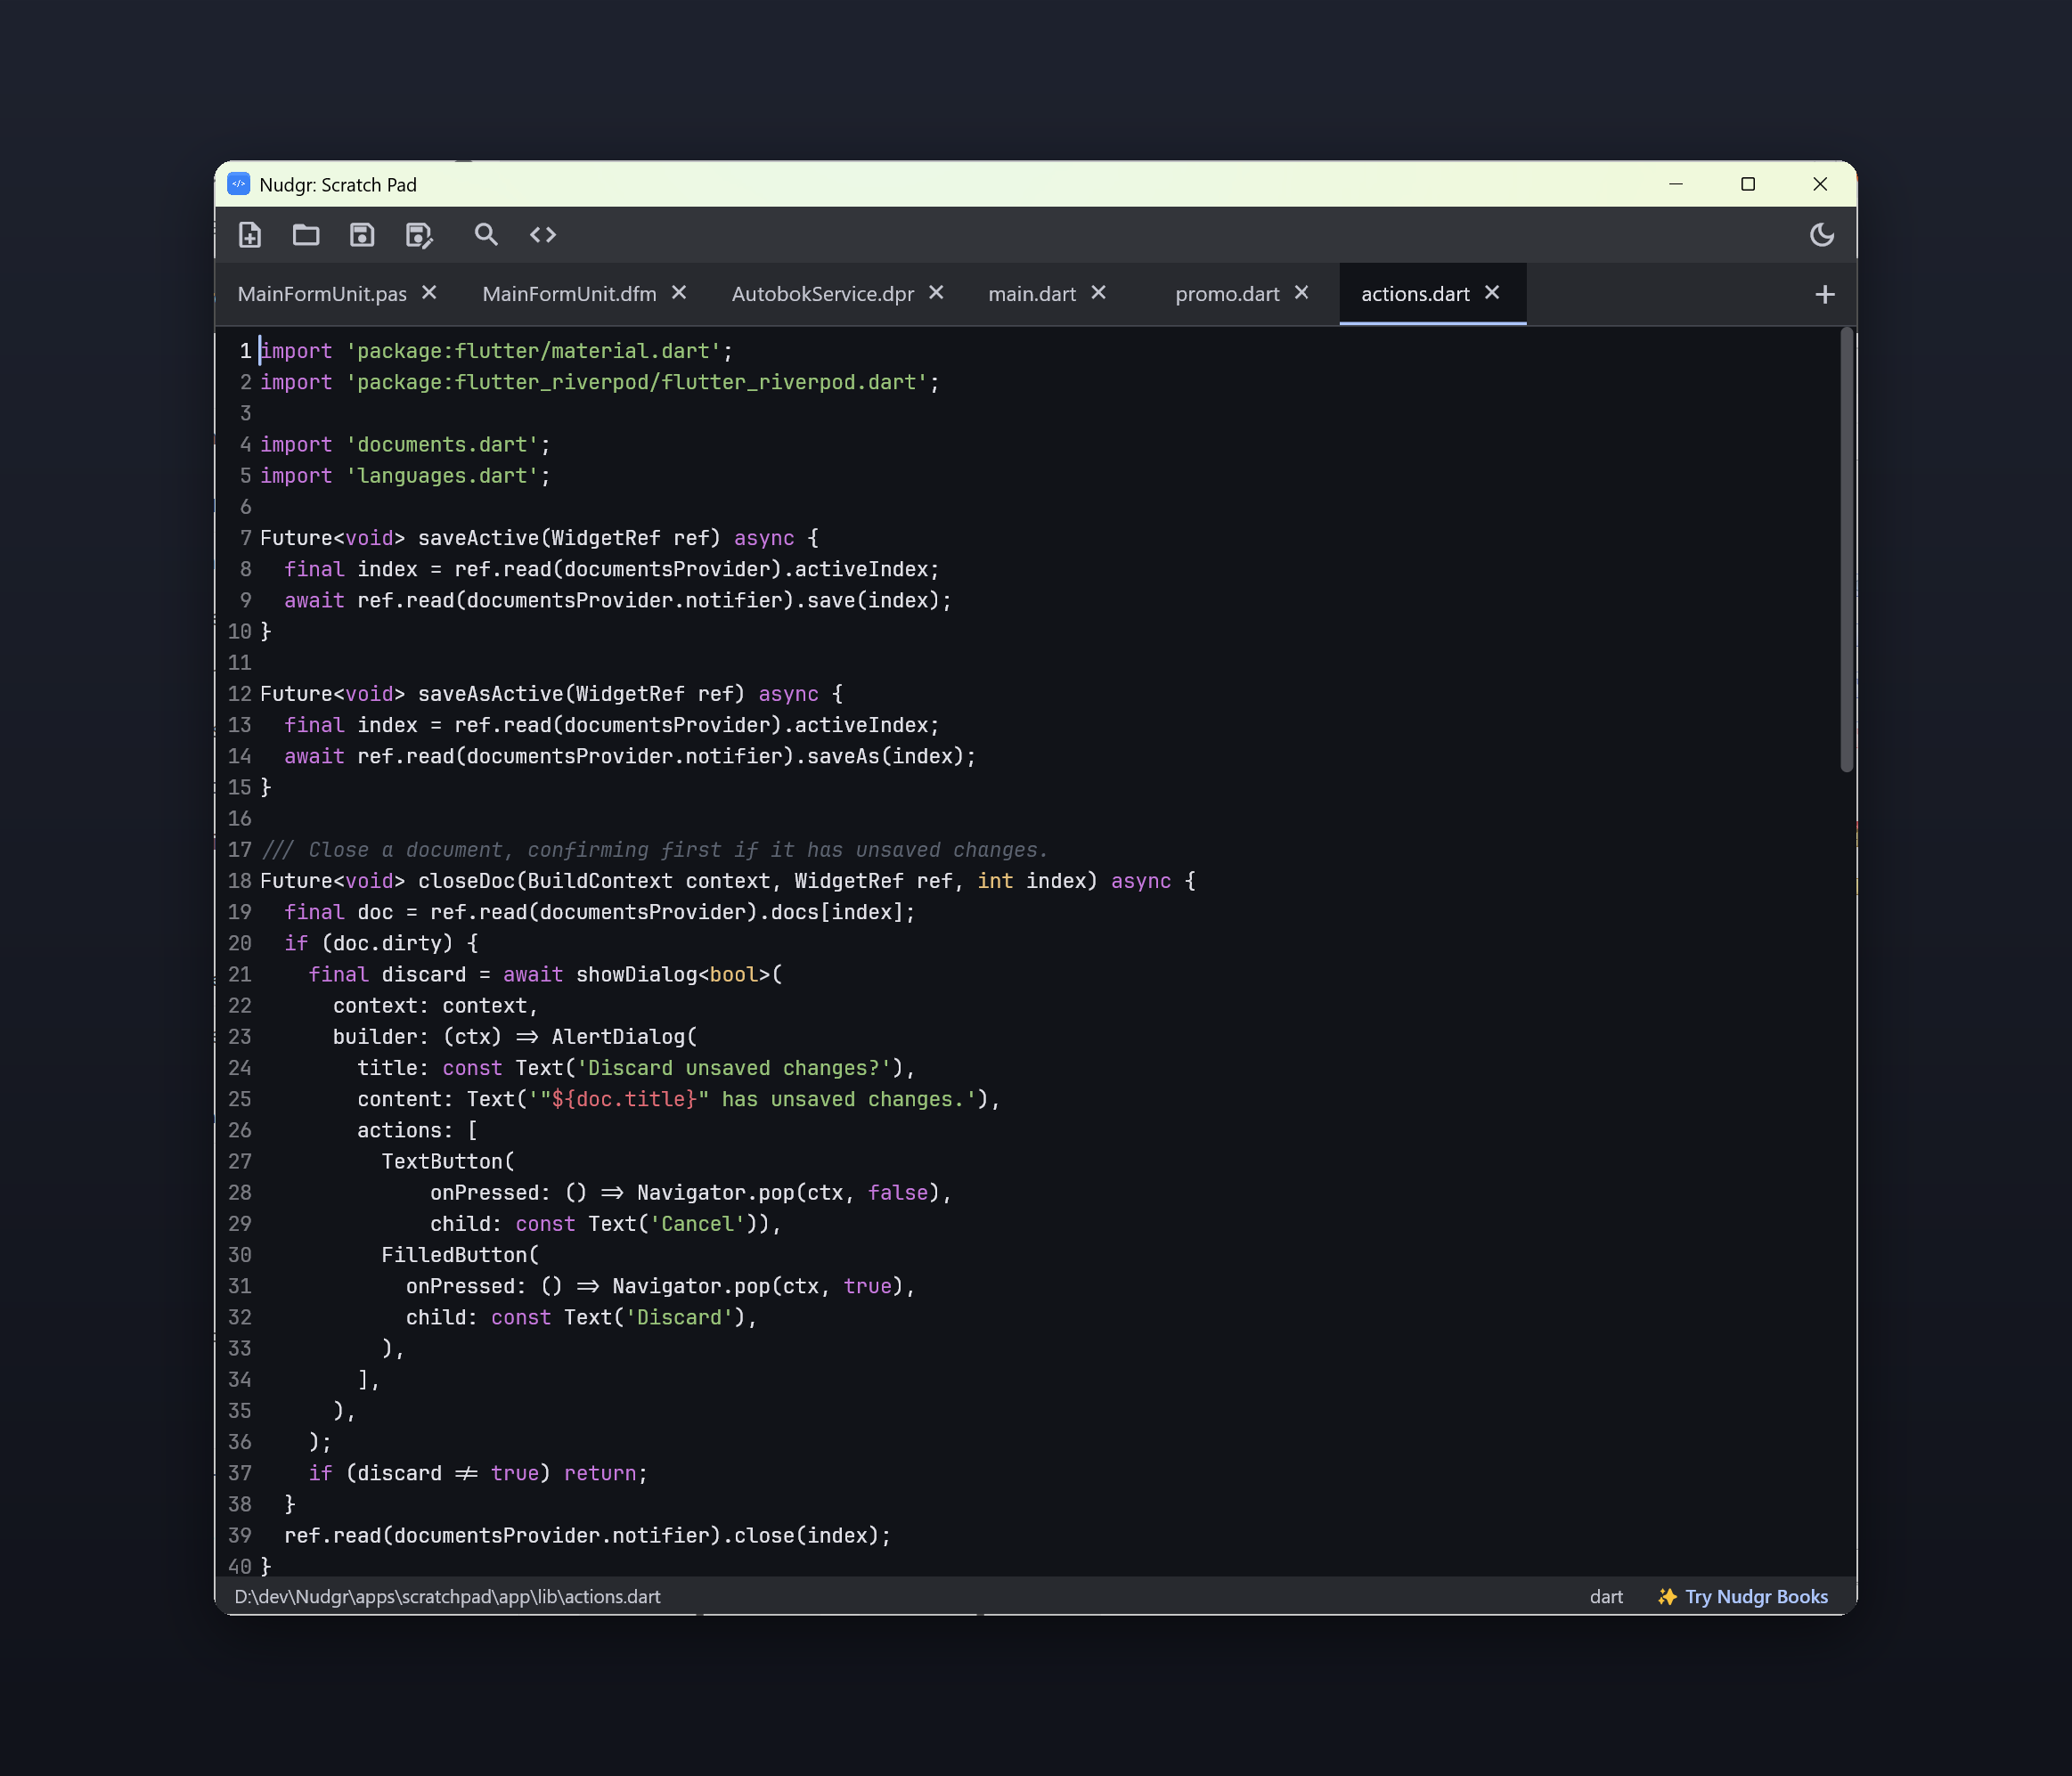Click the doc comment on line 17
The width and height of the screenshot is (2072, 1776).
(x=654, y=850)
